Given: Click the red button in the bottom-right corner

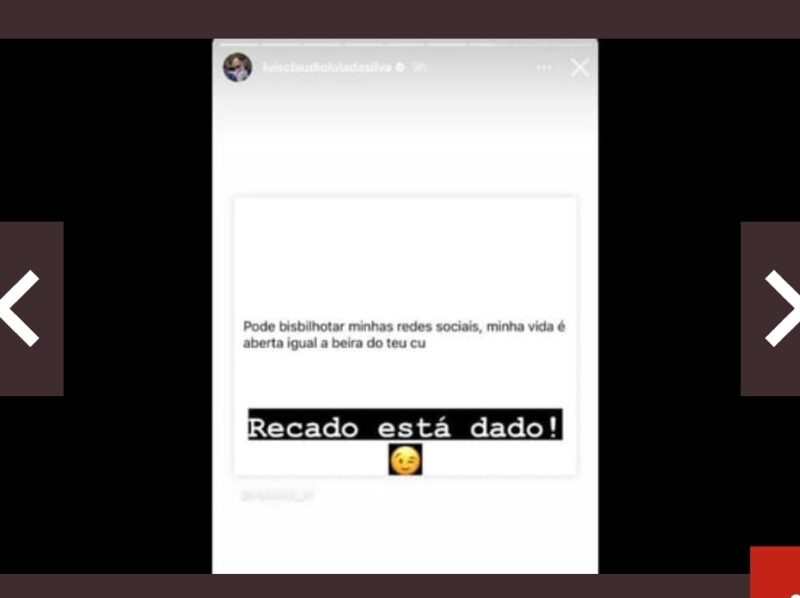Looking at the screenshot, I should (x=775, y=572).
